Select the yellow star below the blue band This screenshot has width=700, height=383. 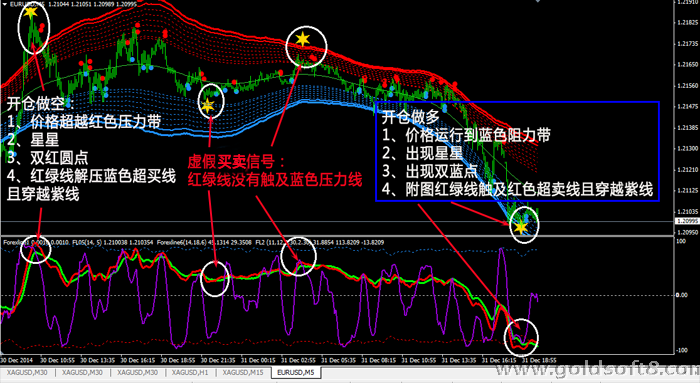click(x=207, y=106)
